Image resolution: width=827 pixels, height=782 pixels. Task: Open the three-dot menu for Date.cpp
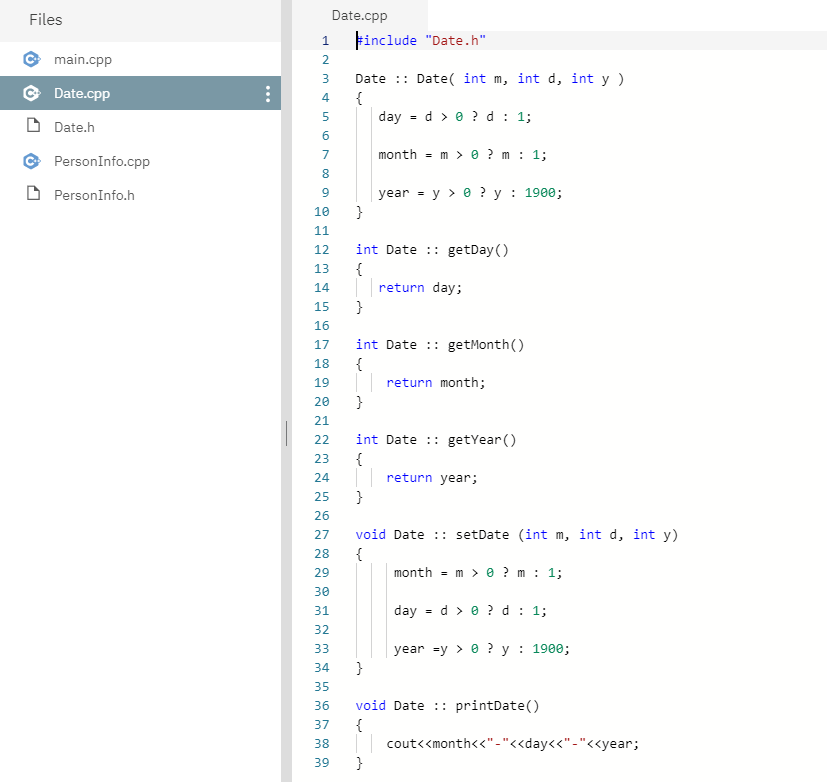268,93
